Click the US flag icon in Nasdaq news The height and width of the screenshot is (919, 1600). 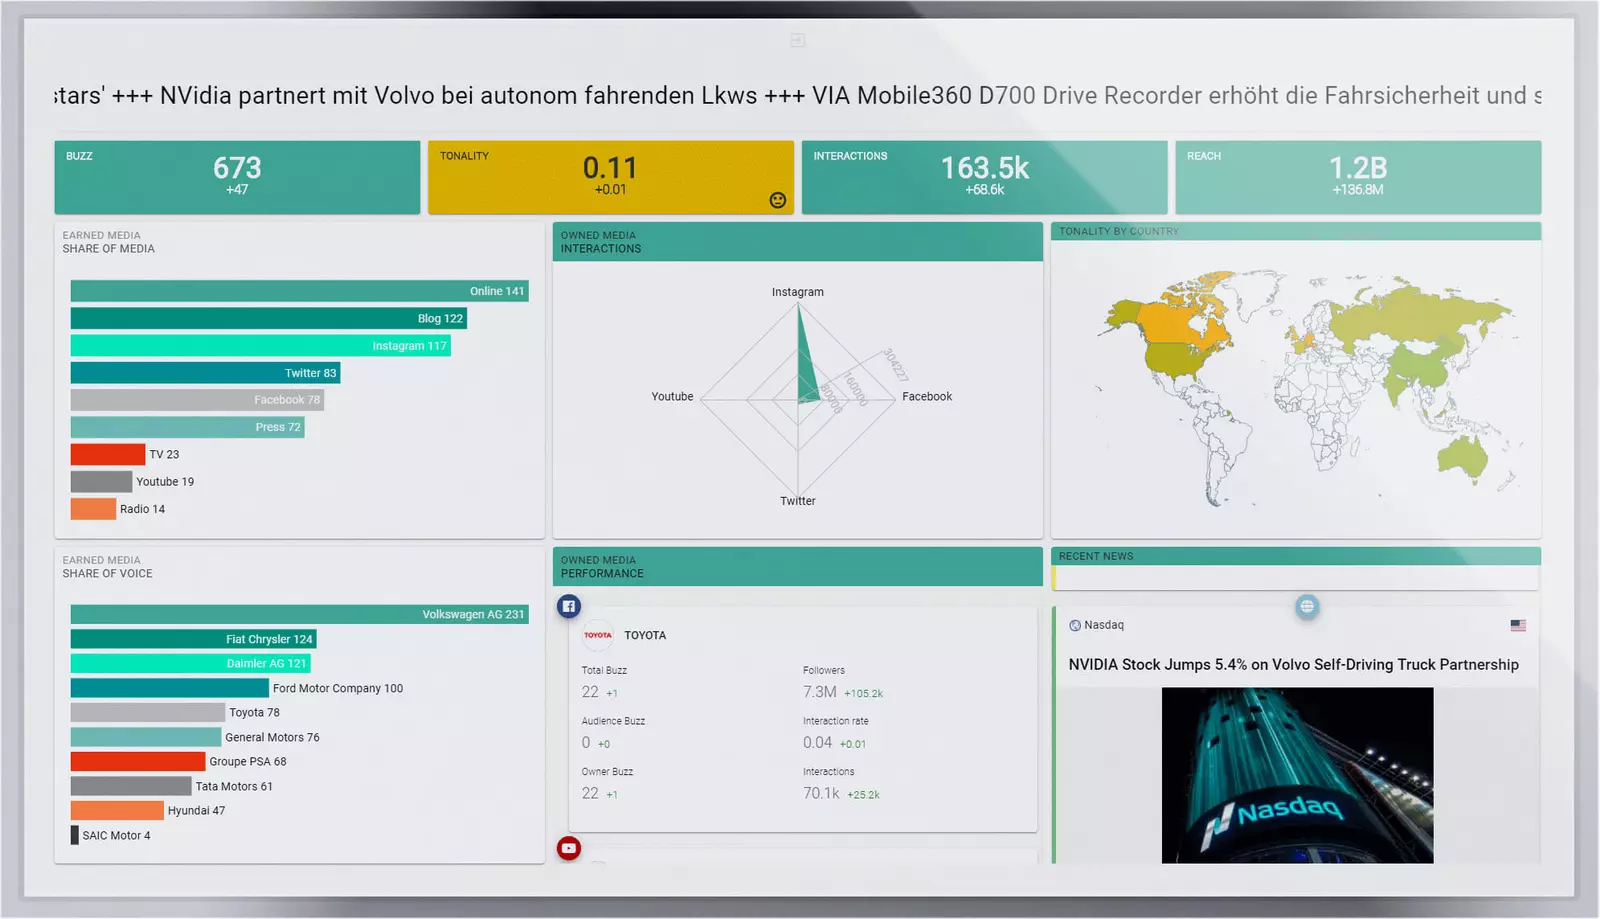pyautogui.click(x=1518, y=625)
